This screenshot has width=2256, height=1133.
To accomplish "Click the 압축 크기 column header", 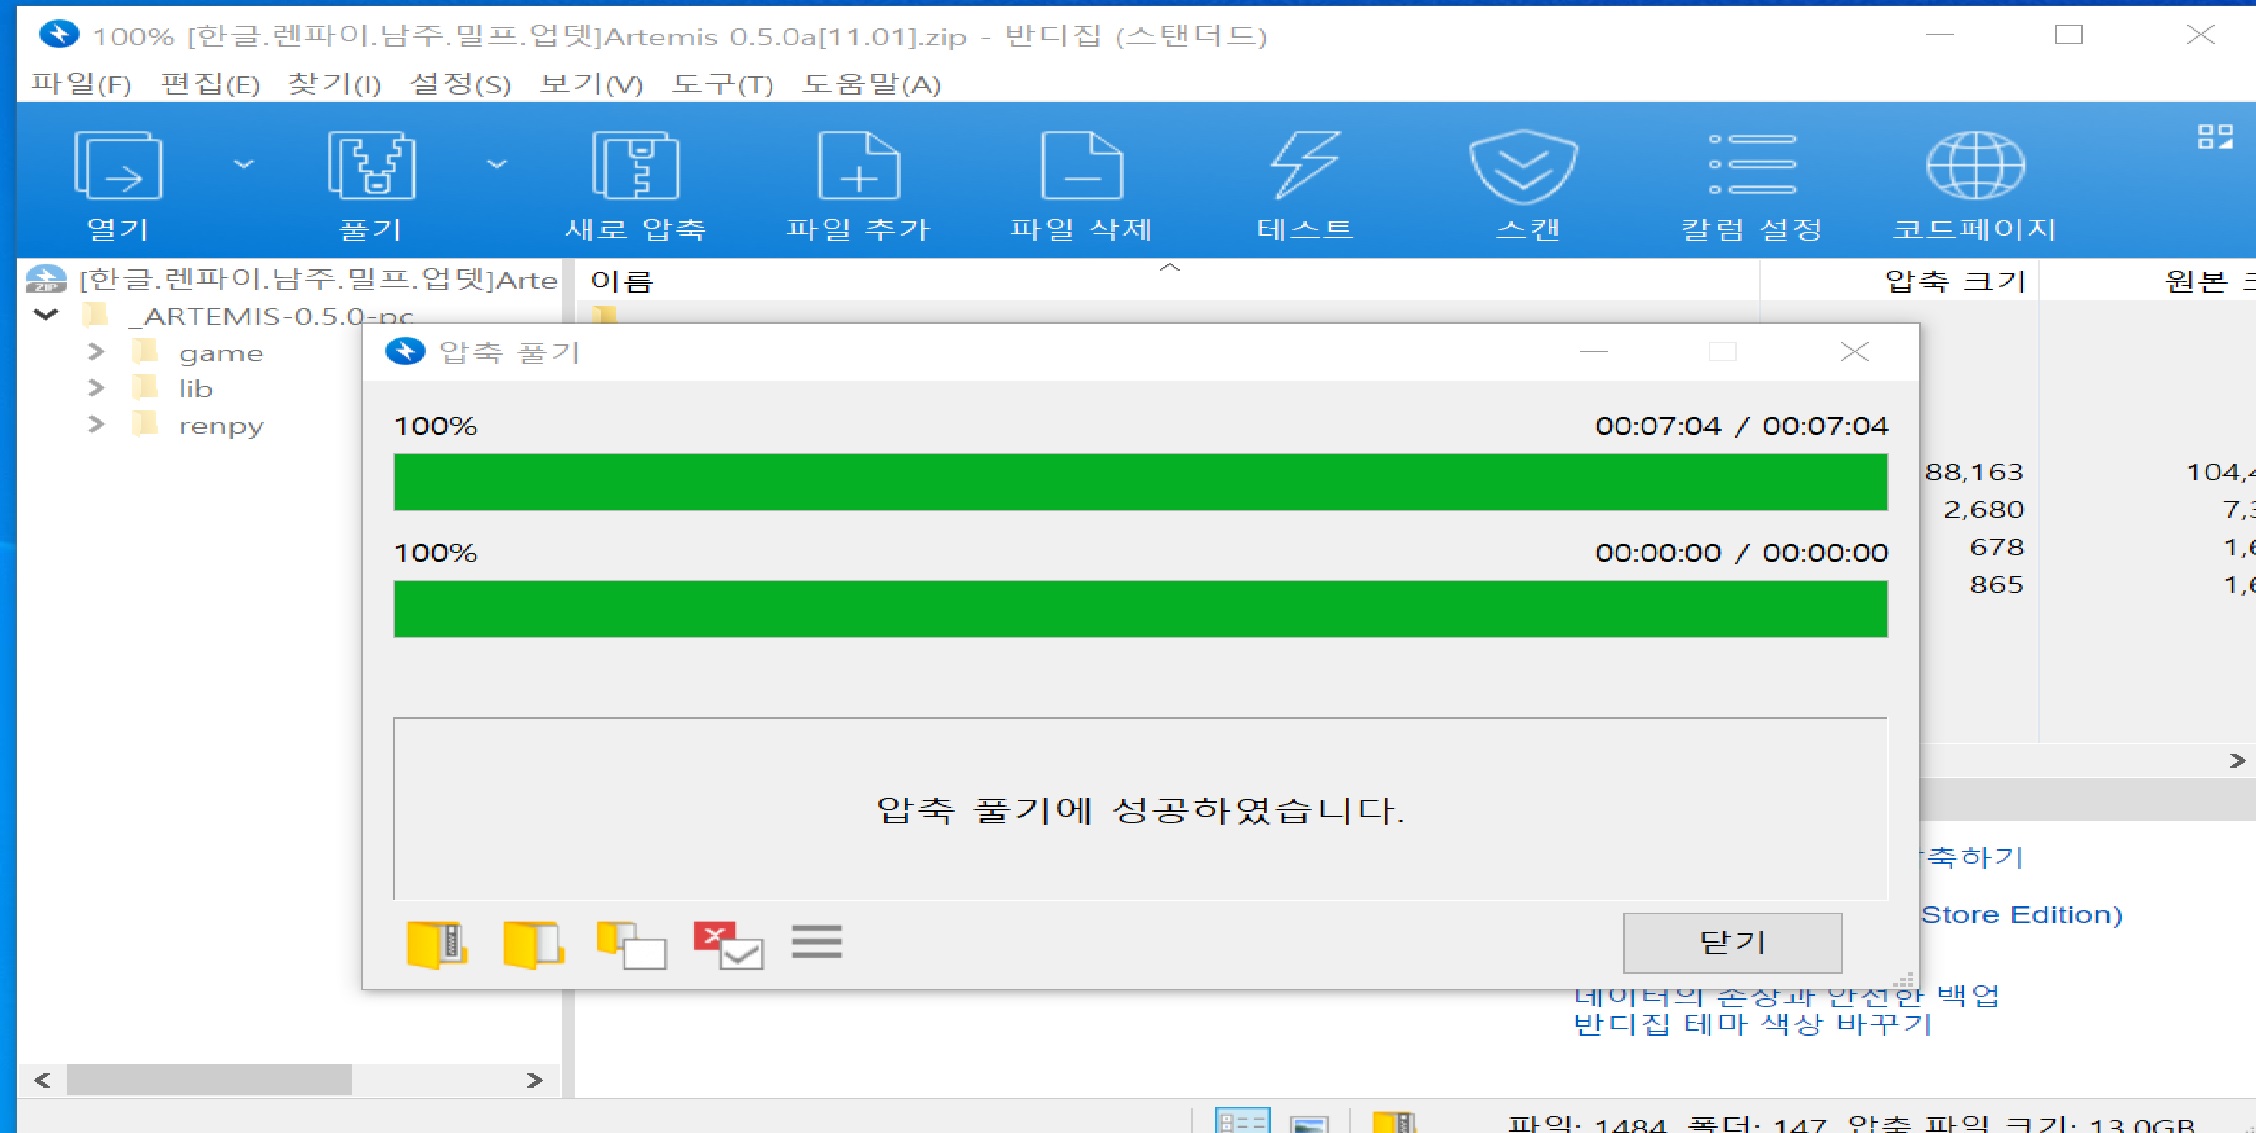I will pos(1955,281).
